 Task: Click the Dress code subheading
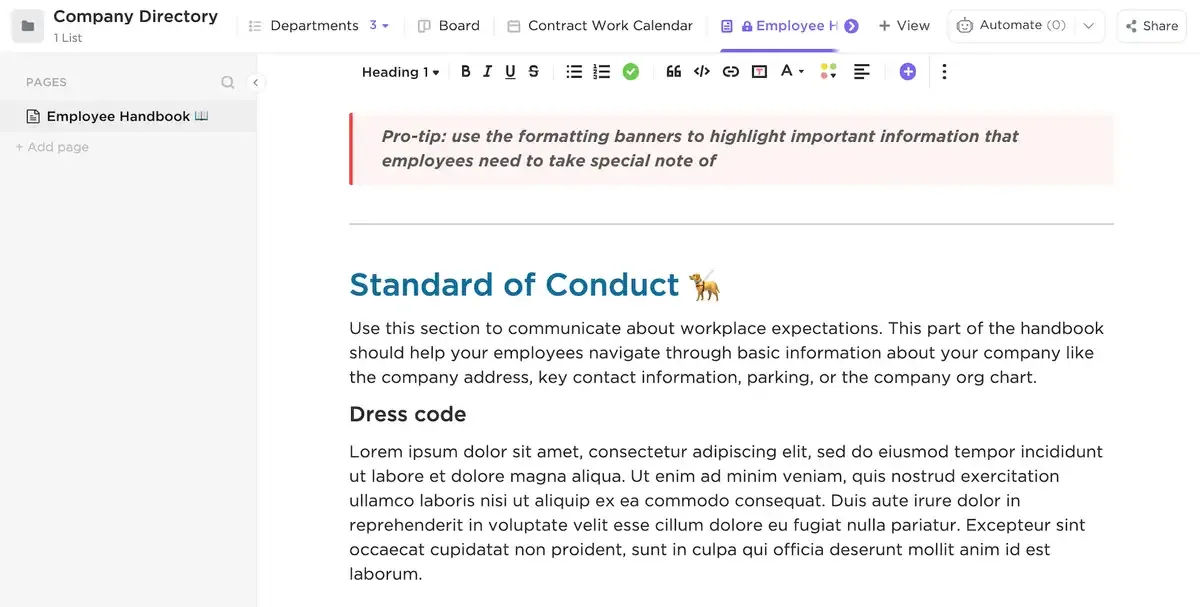(x=407, y=414)
